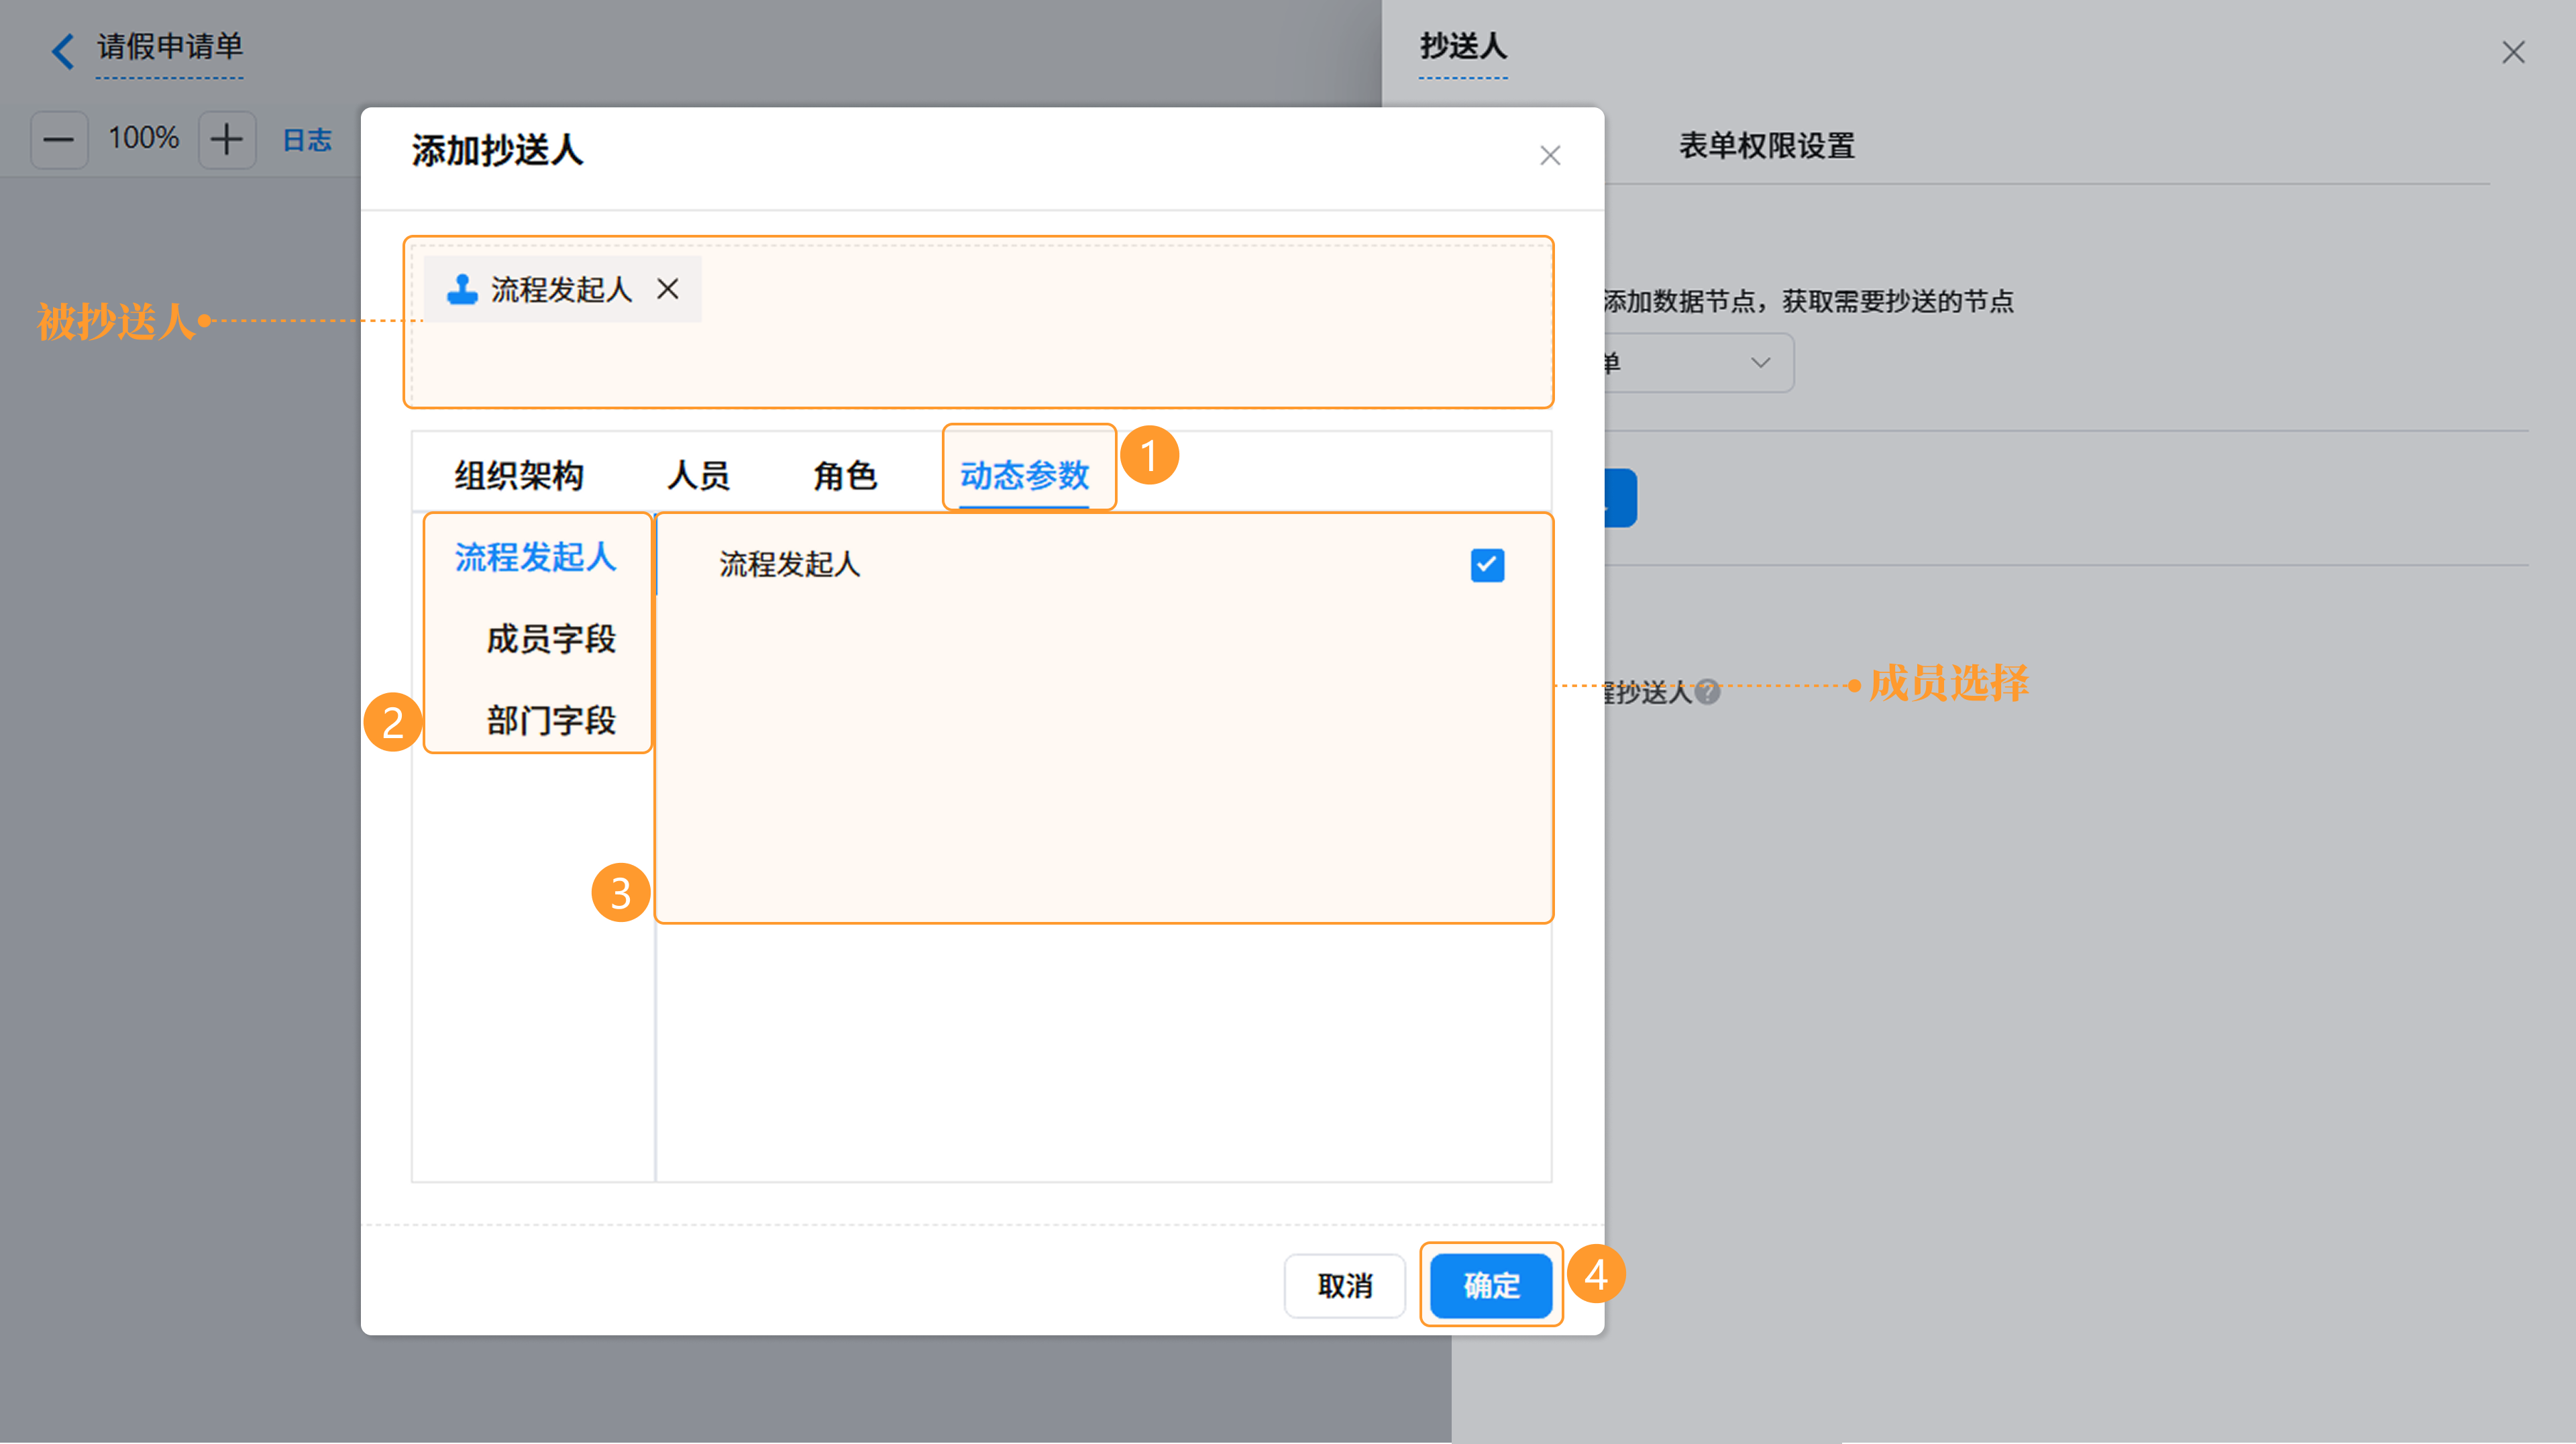The width and height of the screenshot is (2576, 1444).
Task: Close the 抄送人 side panel
Action: 2513,52
